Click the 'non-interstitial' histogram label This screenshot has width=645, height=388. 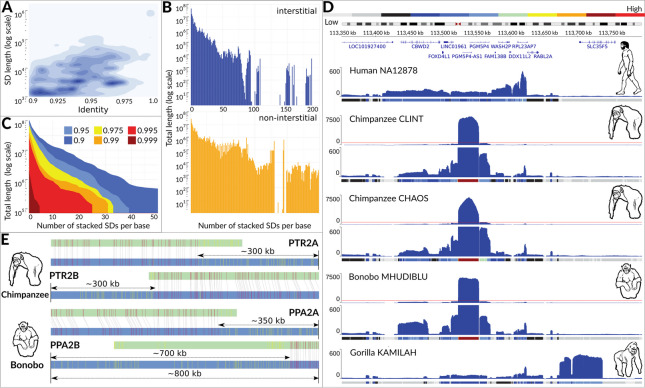pyautogui.click(x=288, y=118)
